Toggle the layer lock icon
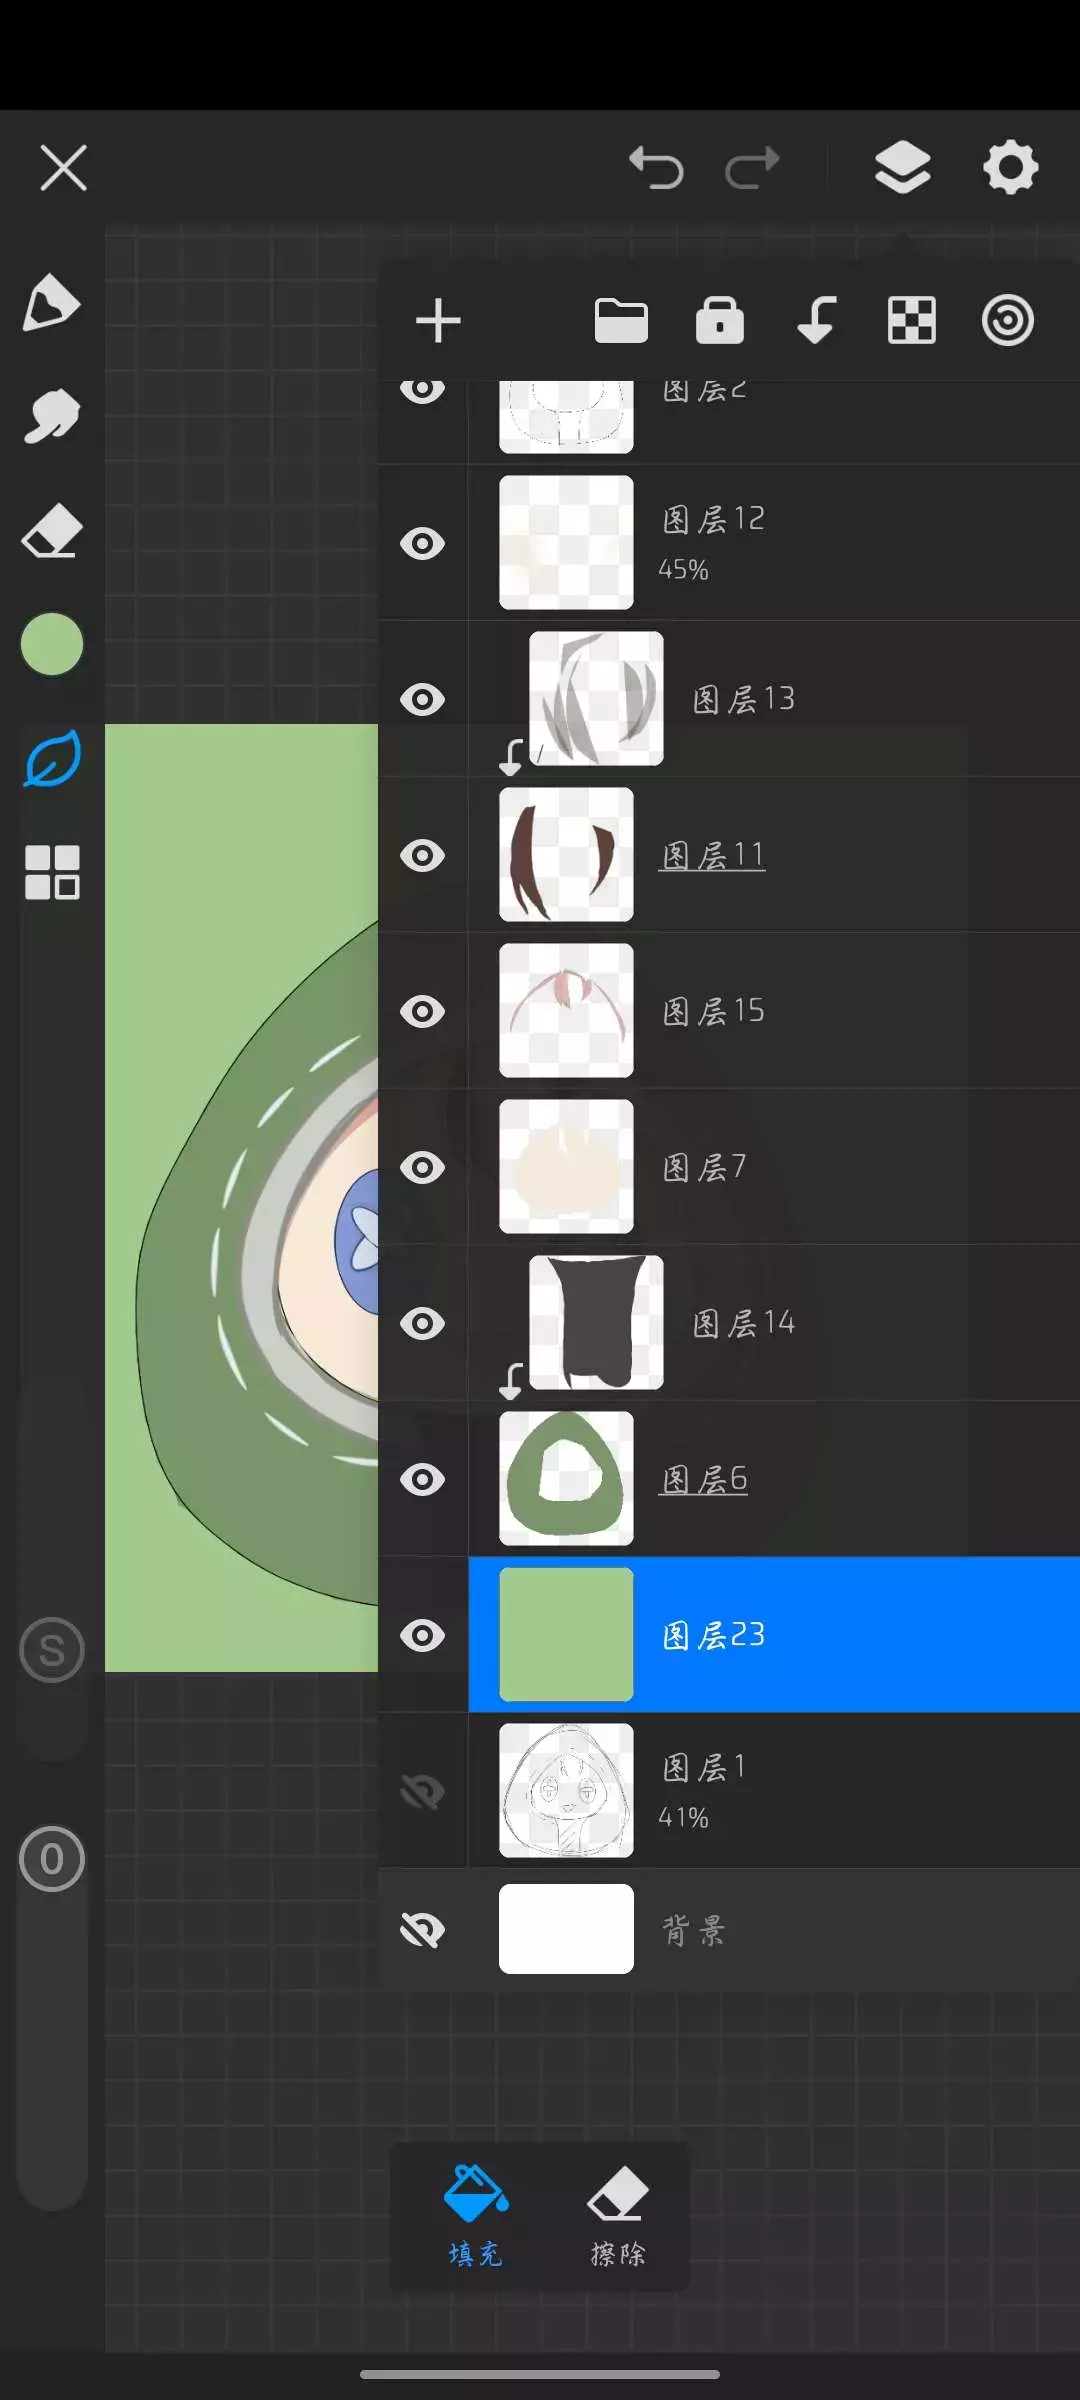This screenshot has height=2400, width=1080. 720,321
